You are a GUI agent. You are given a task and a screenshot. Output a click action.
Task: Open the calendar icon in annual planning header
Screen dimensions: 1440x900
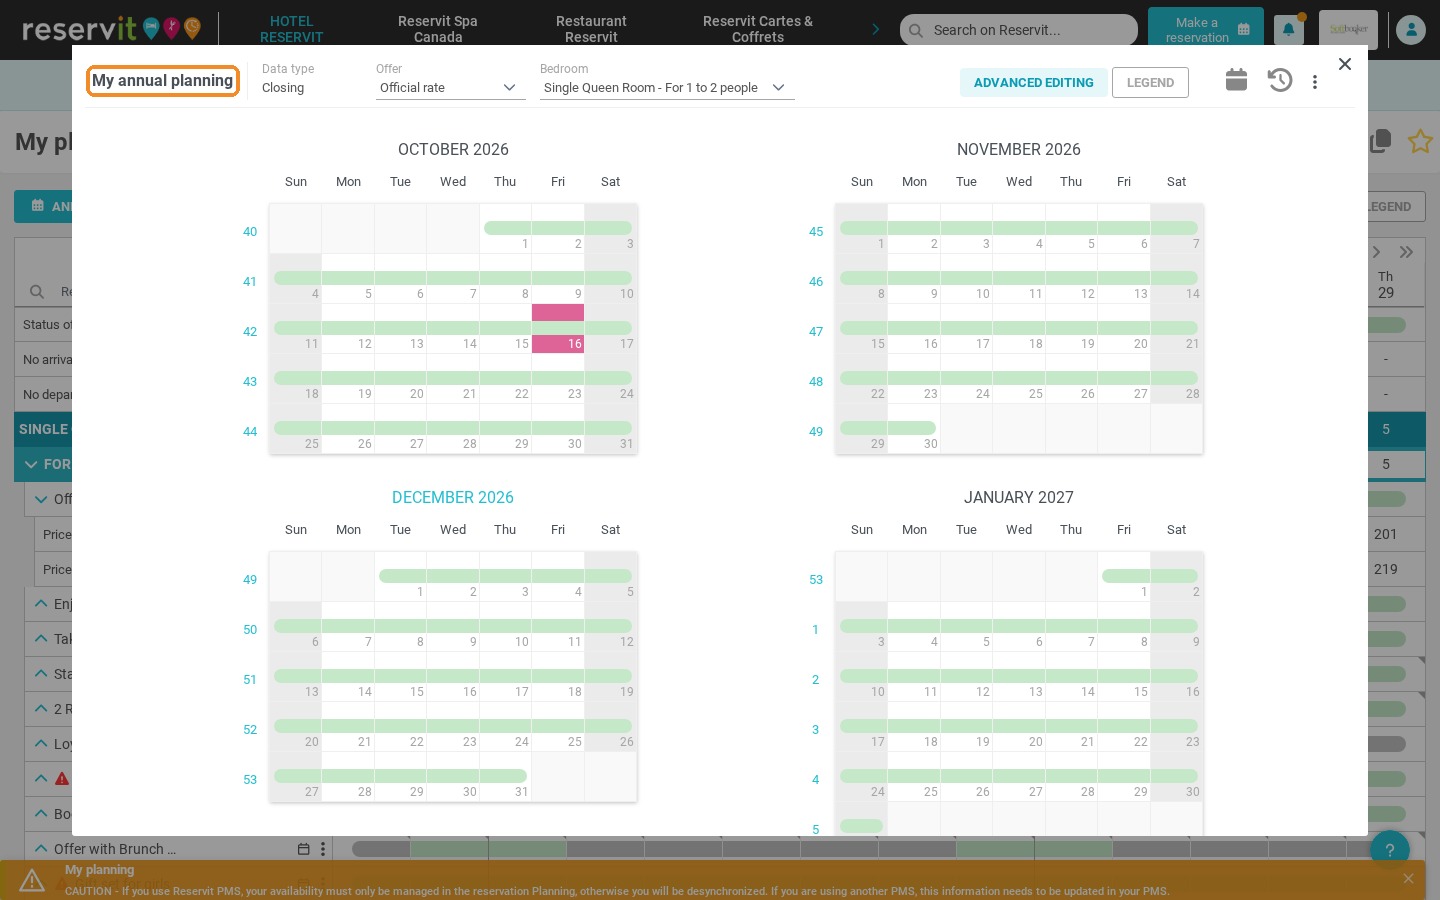pyautogui.click(x=1236, y=80)
